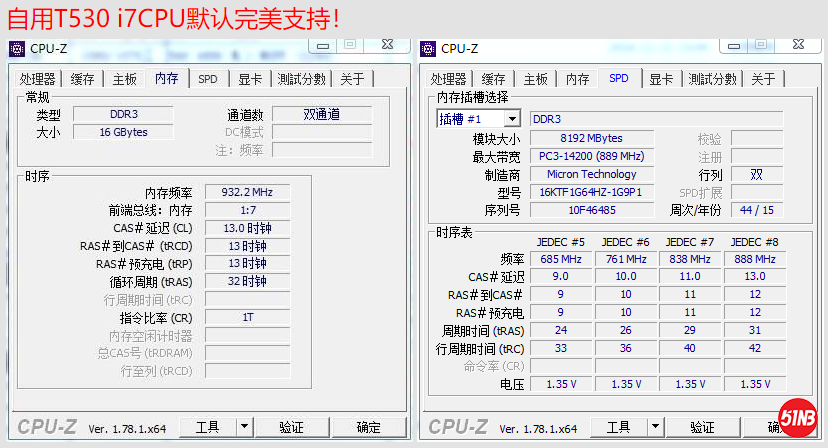The height and width of the screenshot is (448, 828).
Task: Open the 插槽 #1 slot dropdown
Action: (x=478, y=119)
